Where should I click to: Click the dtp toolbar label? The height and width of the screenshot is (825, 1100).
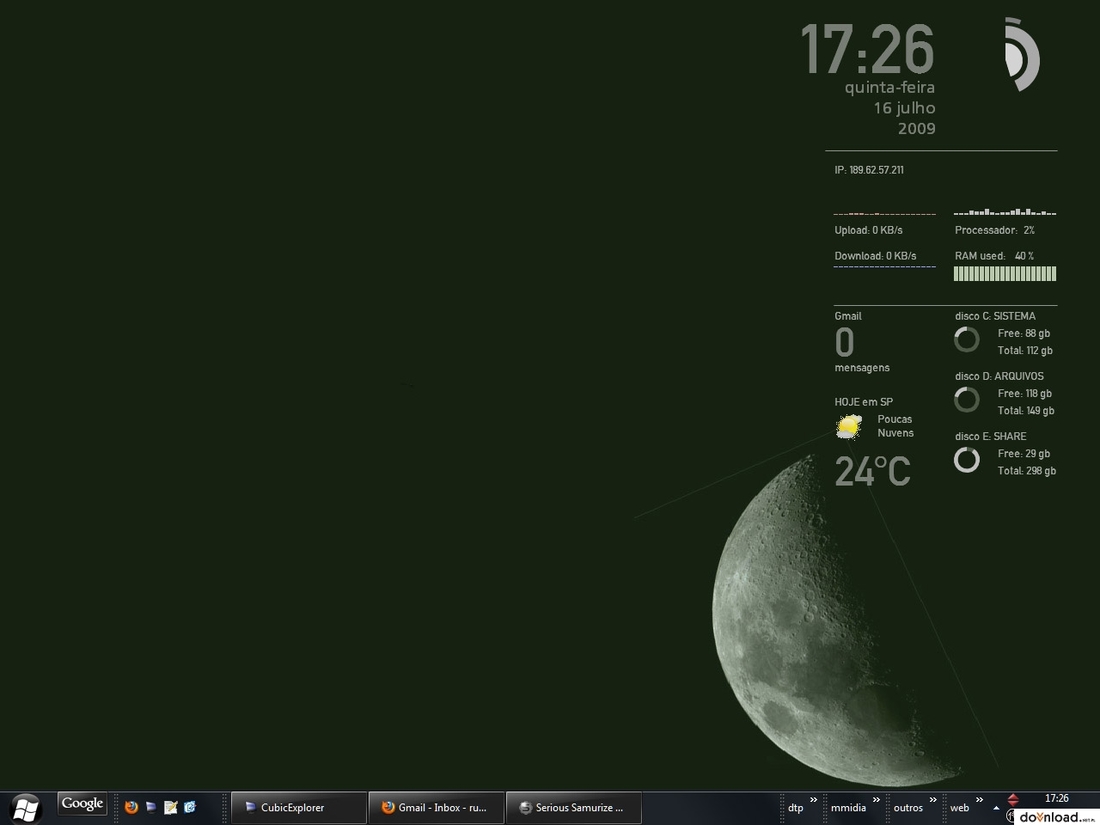tap(796, 808)
